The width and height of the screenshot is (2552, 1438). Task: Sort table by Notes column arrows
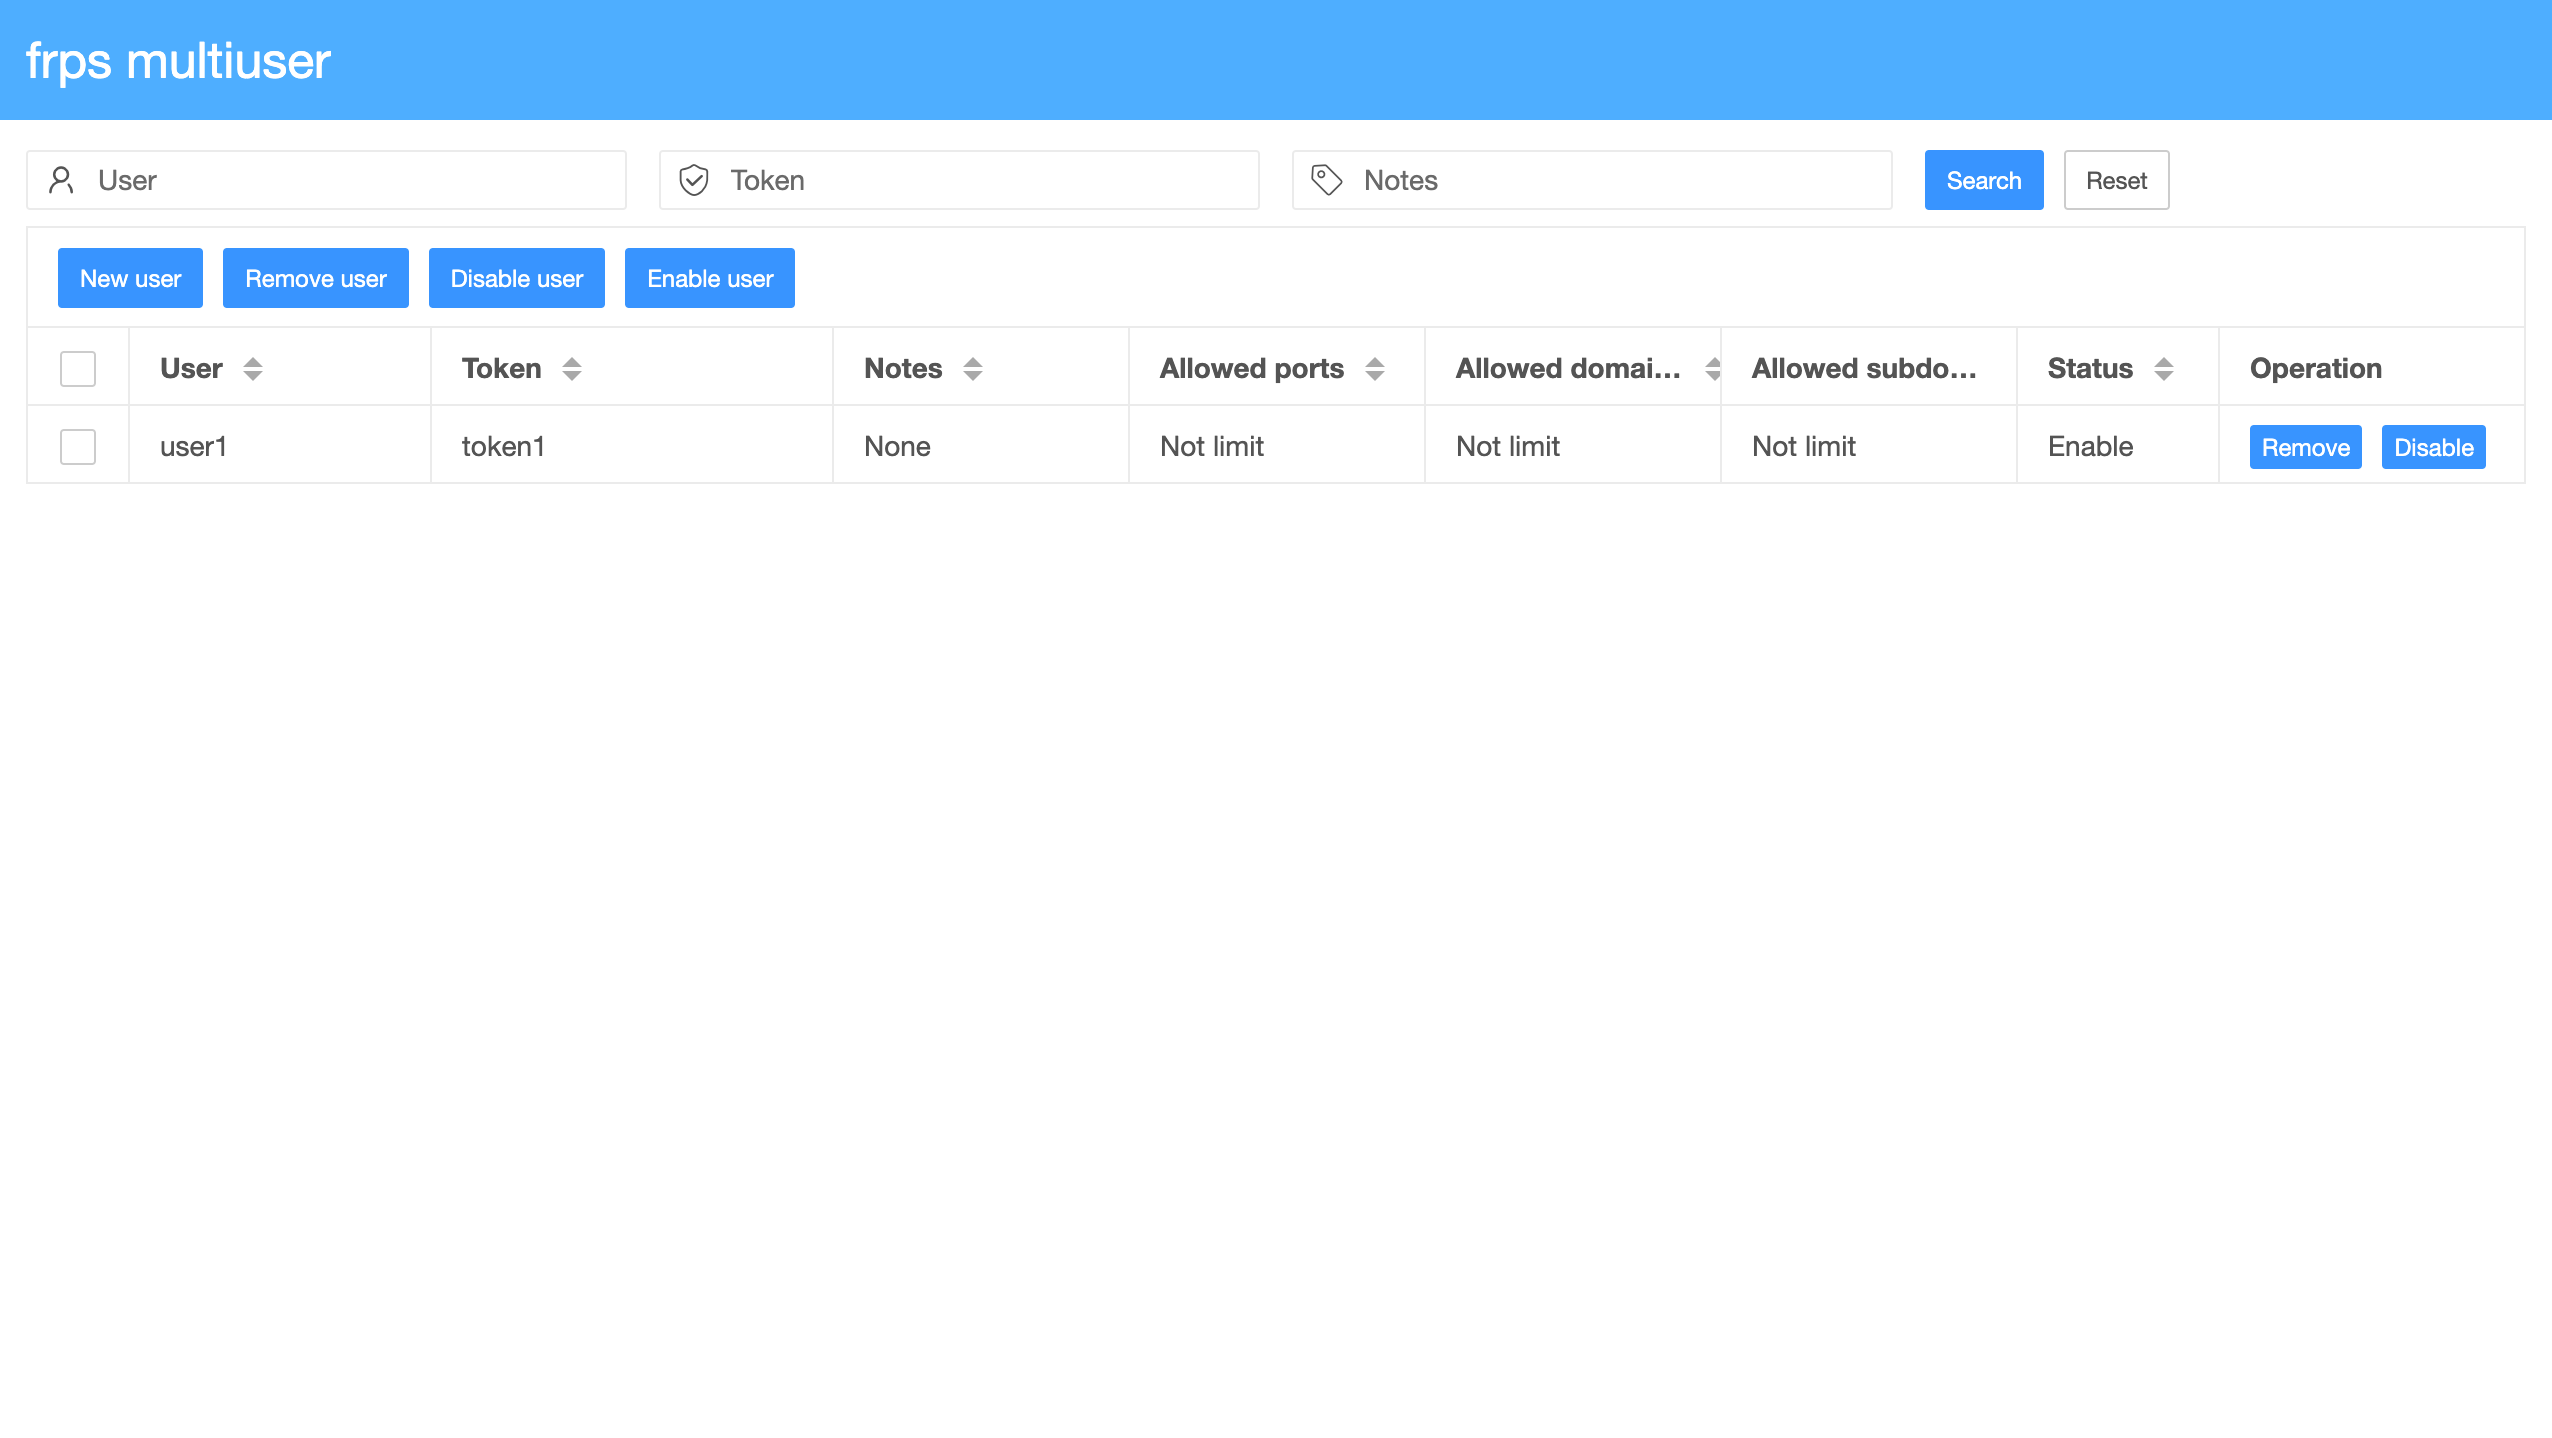(973, 369)
